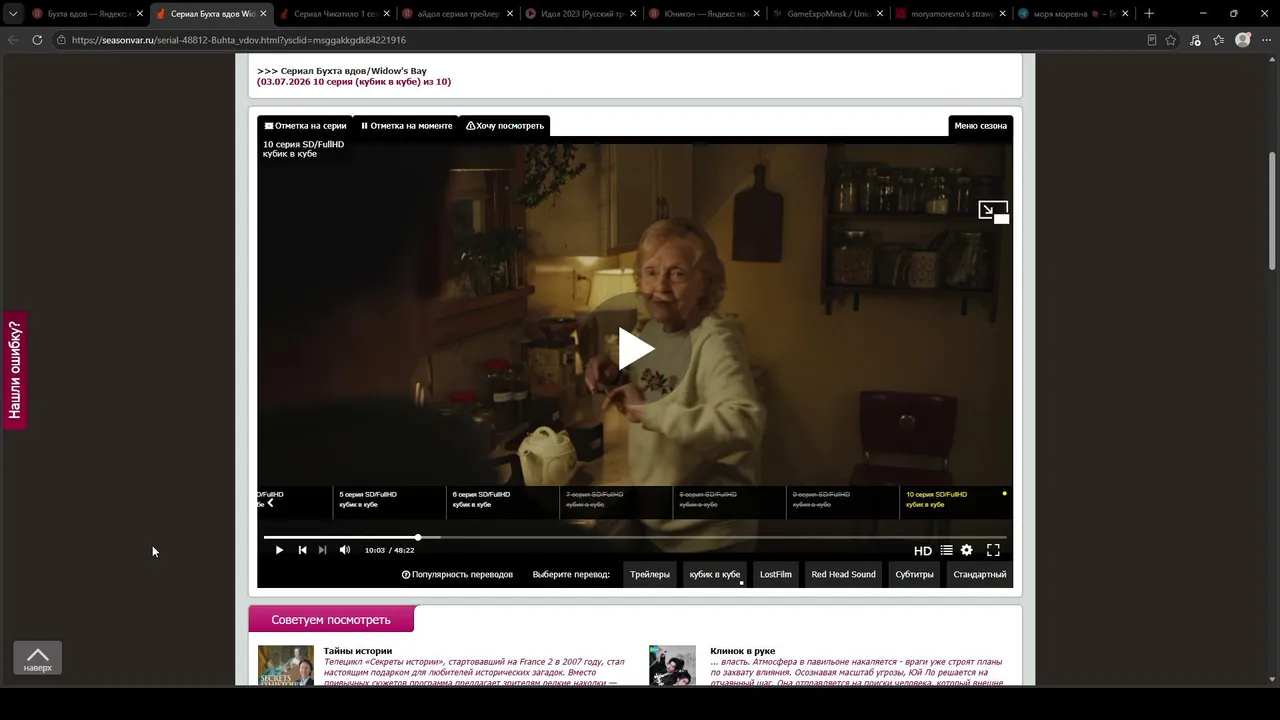Image resolution: width=1280 pixels, height=720 pixels.
Task: Select episode 5 in the episode strip
Action: (x=389, y=502)
